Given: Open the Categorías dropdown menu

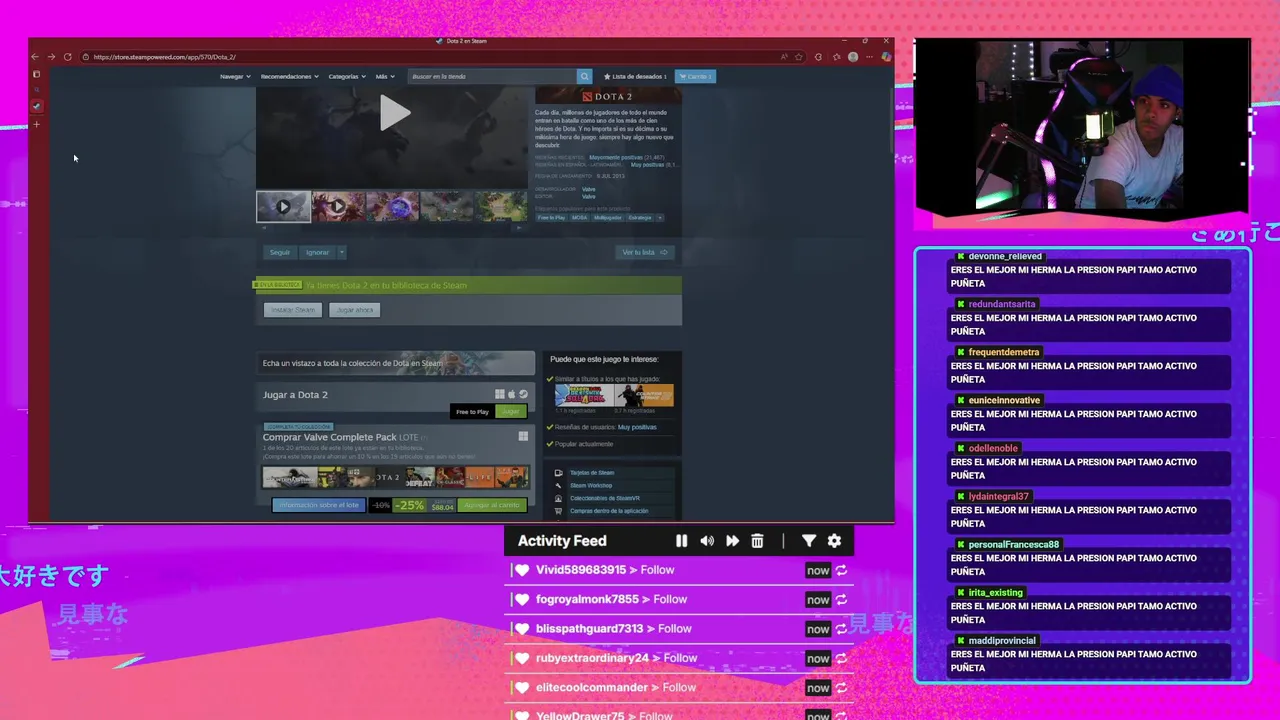Looking at the screenshot, I should tap(347, 76).
